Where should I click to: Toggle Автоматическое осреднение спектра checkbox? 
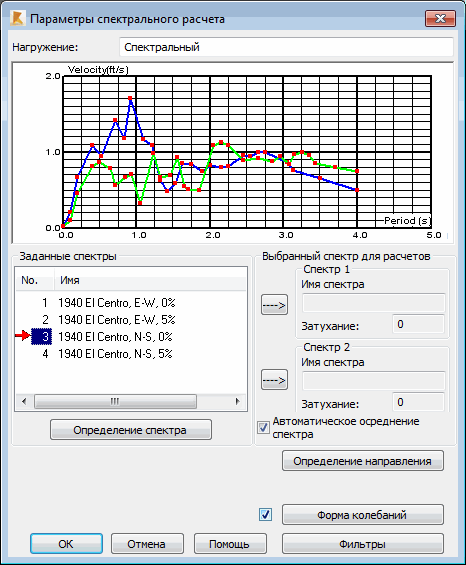coord(263,428)
